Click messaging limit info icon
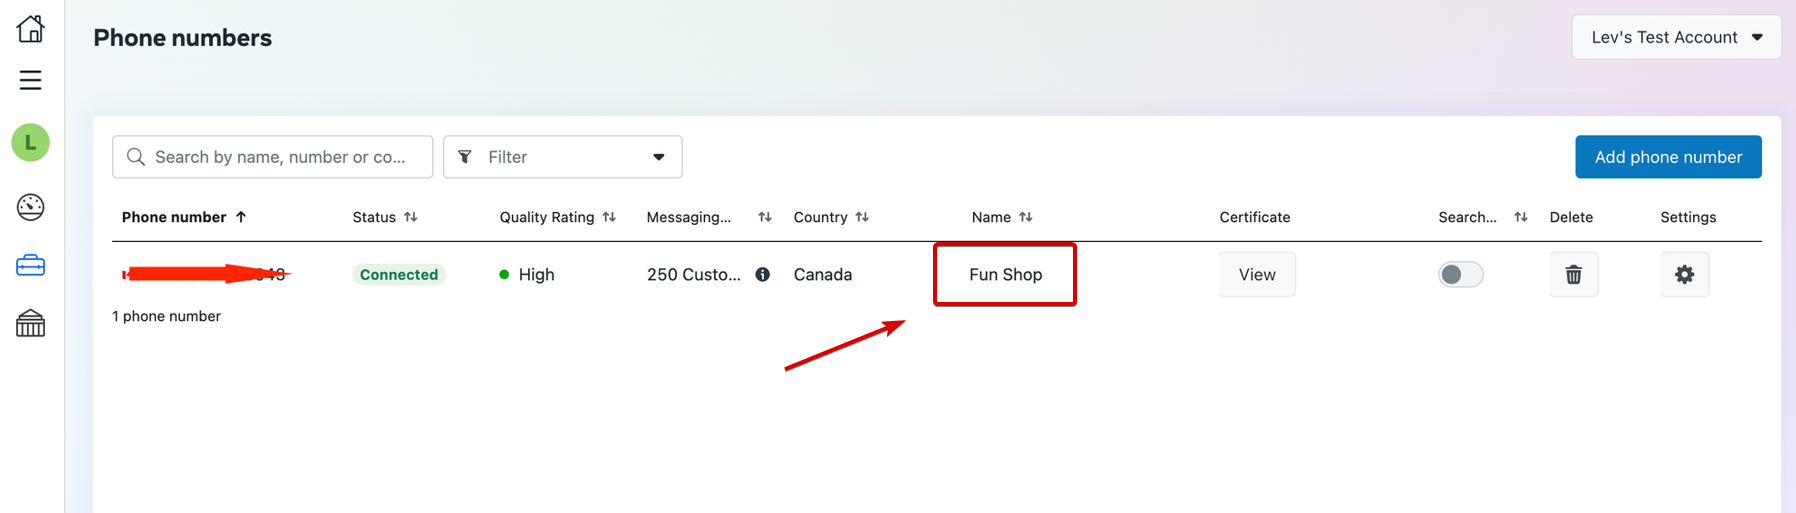Image resolution: width=1796 pixels, height=513 pixels. coord(763,274)
